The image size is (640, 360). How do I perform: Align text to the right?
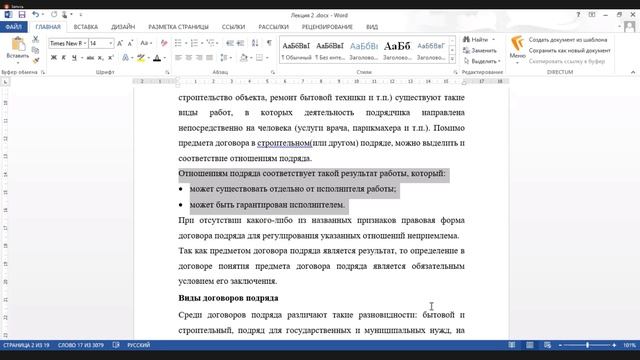(x=199, y=58)
